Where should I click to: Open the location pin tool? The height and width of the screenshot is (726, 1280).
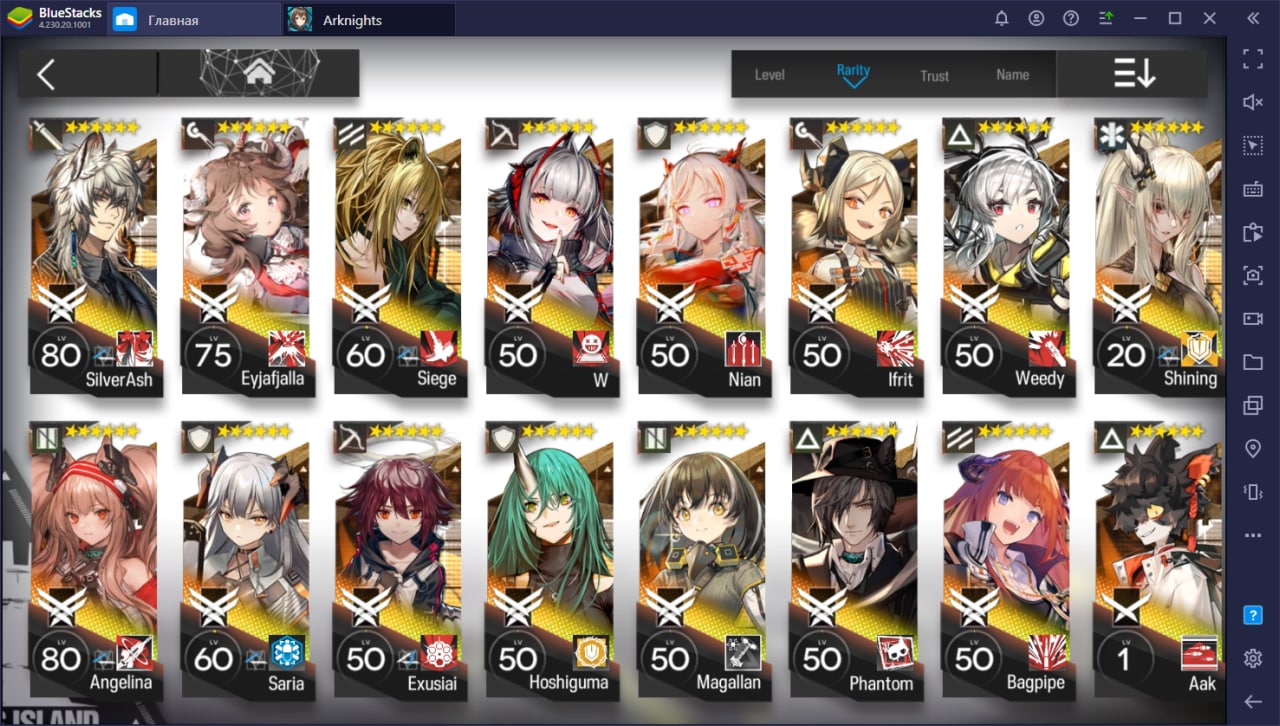point(1252,448)
